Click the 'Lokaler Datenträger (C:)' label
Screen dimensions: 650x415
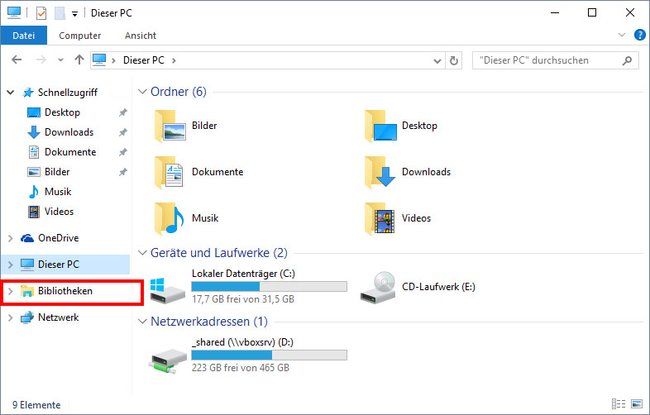click(243, 274)
